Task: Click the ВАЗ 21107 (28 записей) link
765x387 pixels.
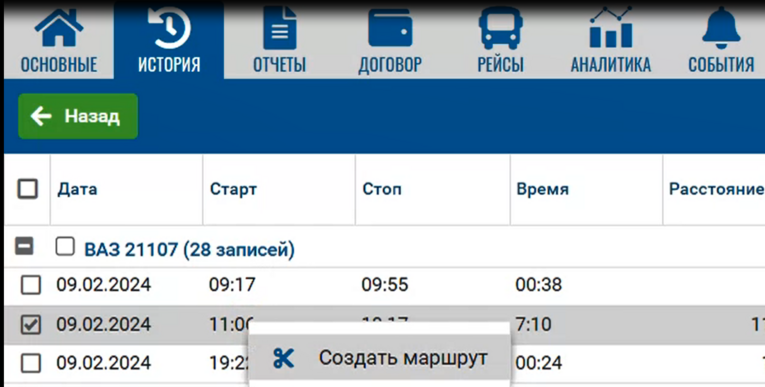Action: pos(190,249)
